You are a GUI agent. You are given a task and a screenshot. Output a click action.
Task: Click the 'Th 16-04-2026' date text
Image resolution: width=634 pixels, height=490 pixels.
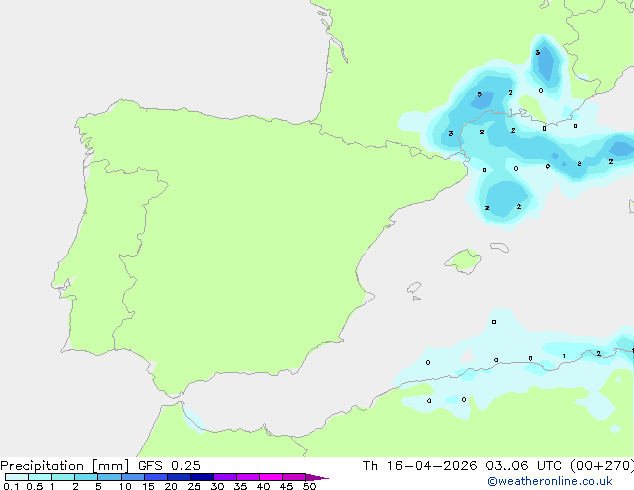[420, 466]
